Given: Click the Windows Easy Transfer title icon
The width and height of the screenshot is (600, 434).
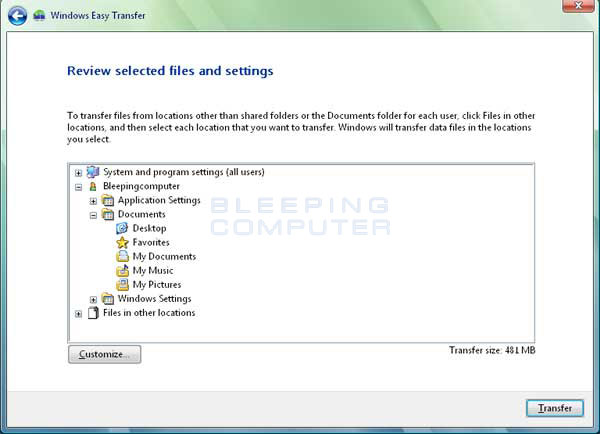Looking at the screenshot, I should (39, 16).
